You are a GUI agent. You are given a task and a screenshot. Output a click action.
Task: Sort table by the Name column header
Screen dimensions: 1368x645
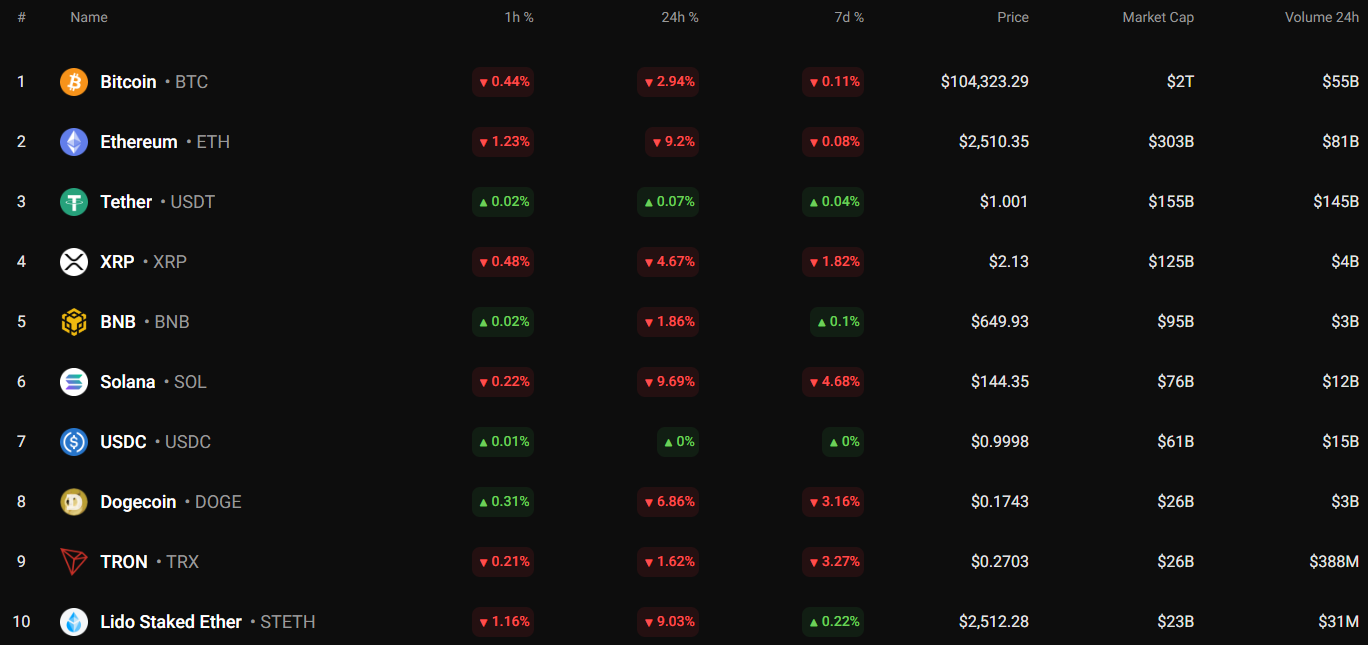pyautogui.click(x=89, y=17)
